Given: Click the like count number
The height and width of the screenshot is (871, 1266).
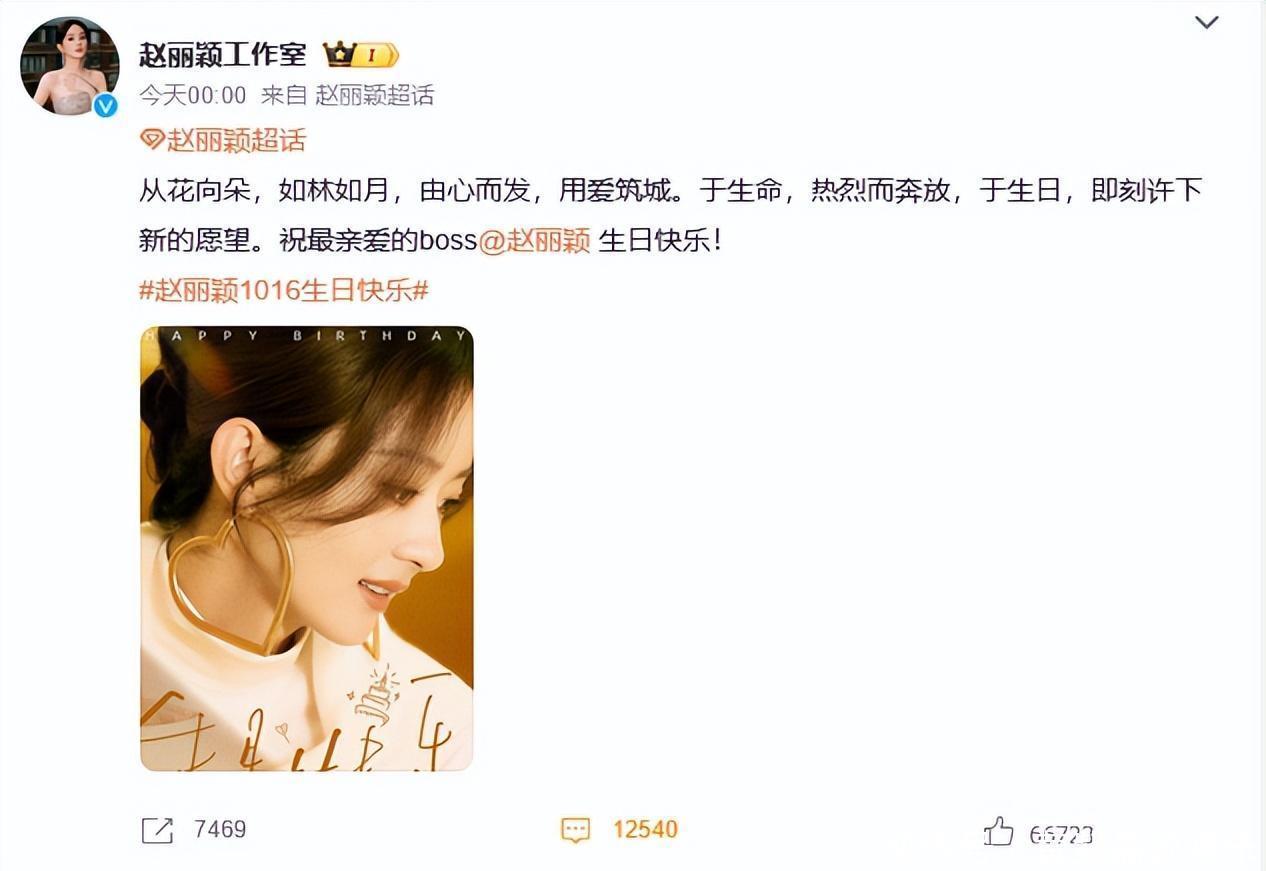Looking at the screenshot, I should (1061, 834).
